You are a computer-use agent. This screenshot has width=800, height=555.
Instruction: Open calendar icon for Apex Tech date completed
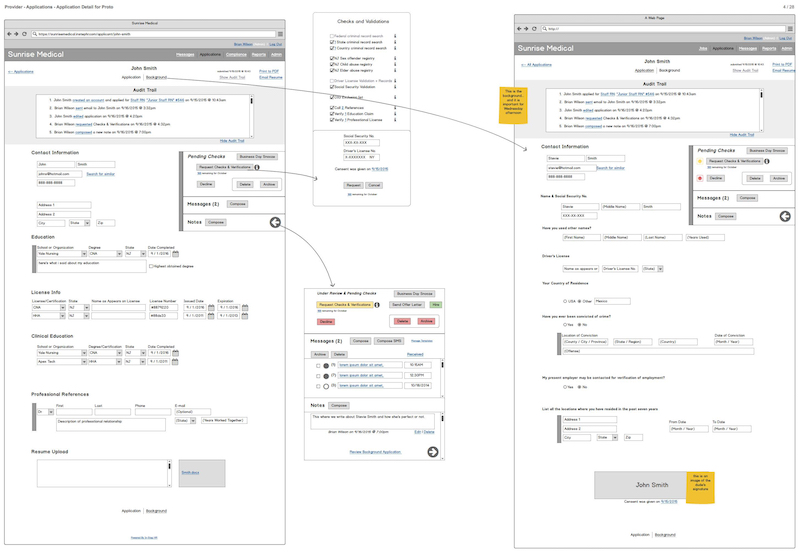175,362
